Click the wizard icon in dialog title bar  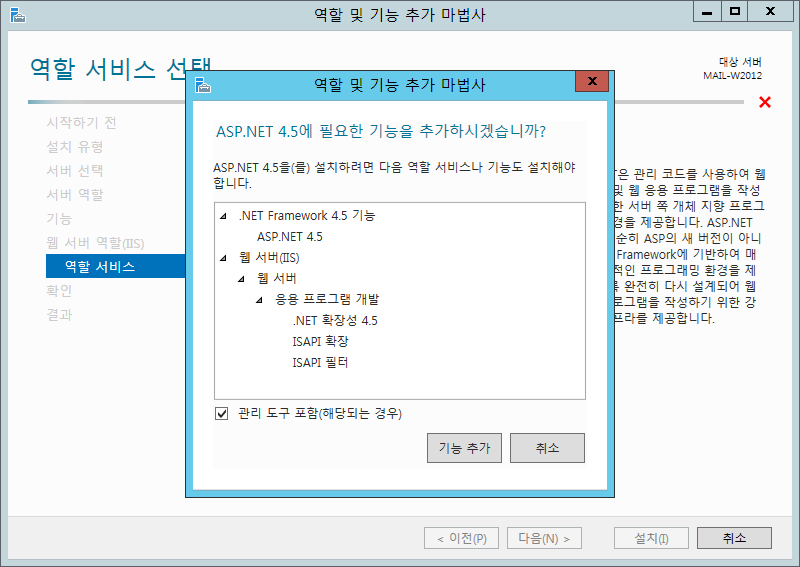coord(203,85)
